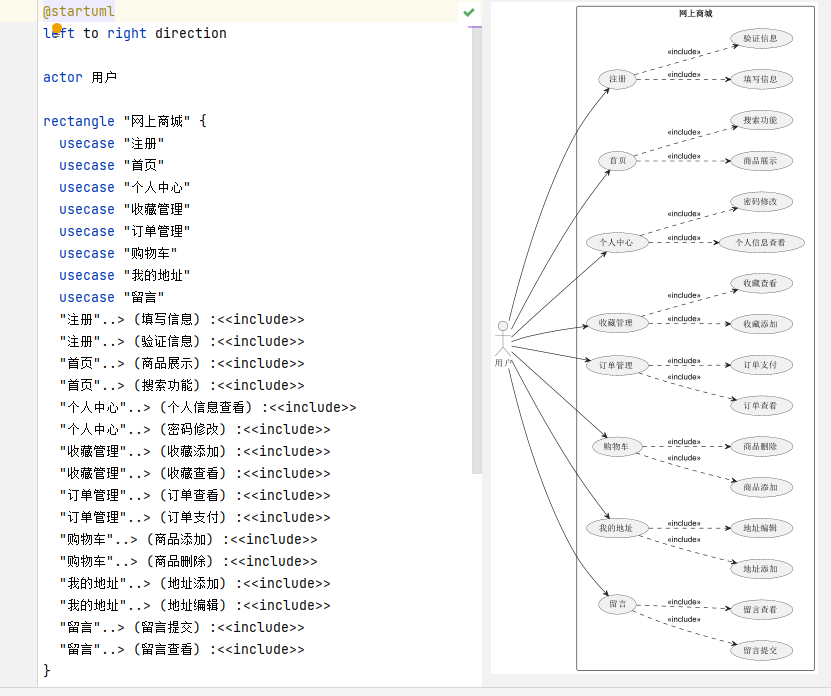Click the closing brace '}' code line
This screenshot has width=831, height=696.
[47, 671]
